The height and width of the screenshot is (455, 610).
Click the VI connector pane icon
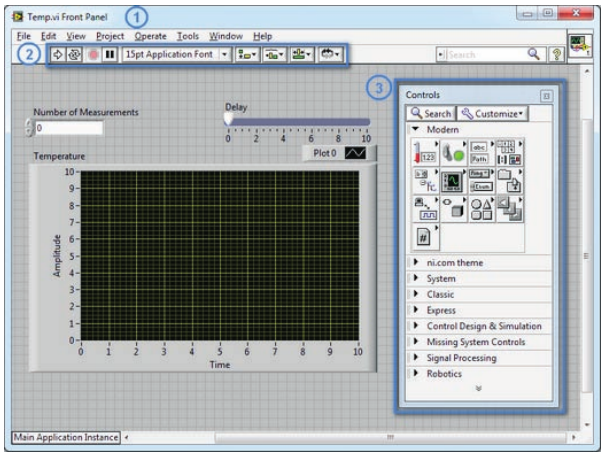[580, 46]
